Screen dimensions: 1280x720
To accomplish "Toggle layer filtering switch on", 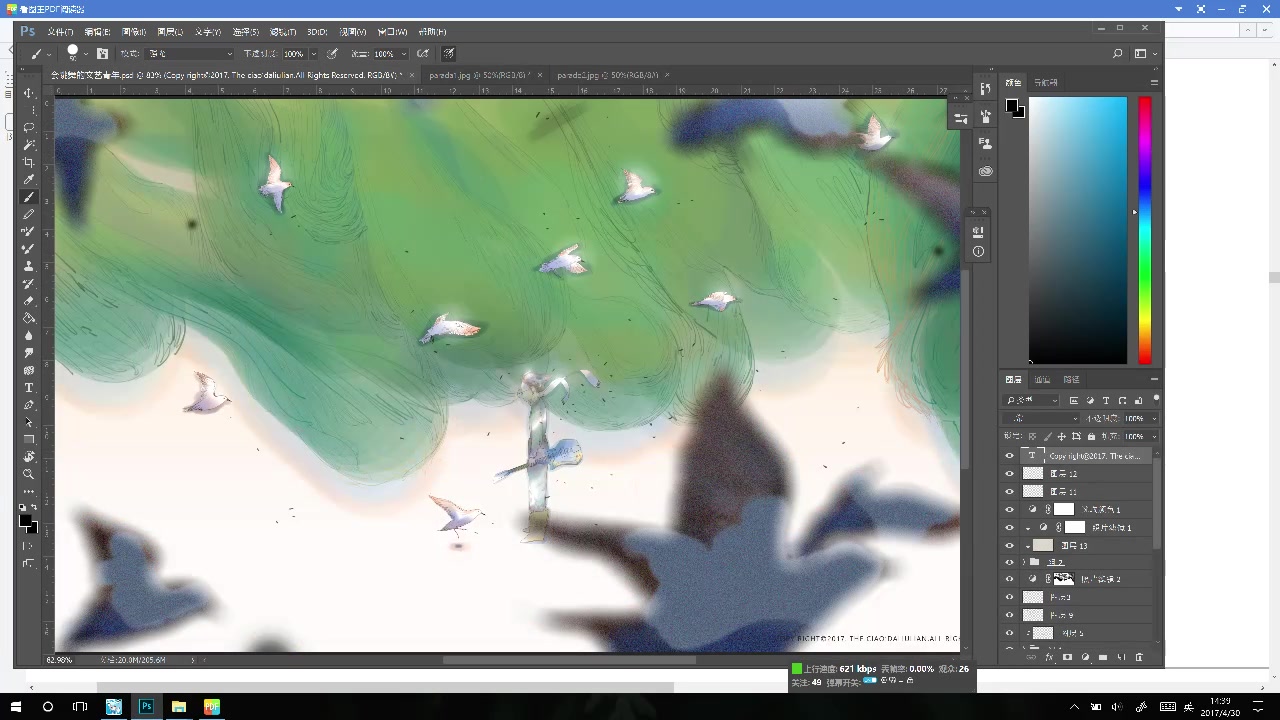I will (1156, 400).
